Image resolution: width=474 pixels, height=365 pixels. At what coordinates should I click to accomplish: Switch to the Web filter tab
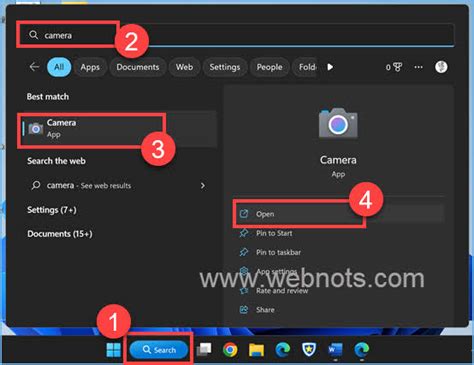[x=184, y=67]
